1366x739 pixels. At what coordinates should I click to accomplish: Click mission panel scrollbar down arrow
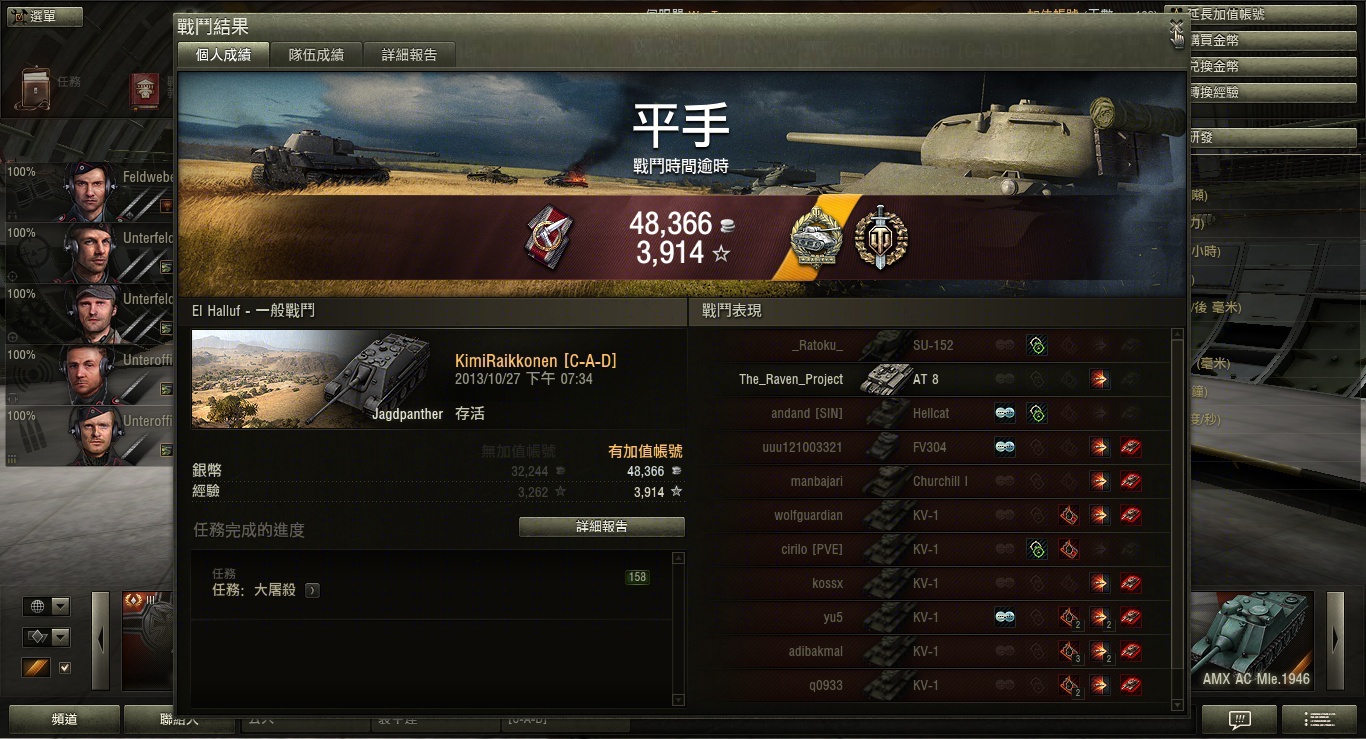tap(678, 700)
